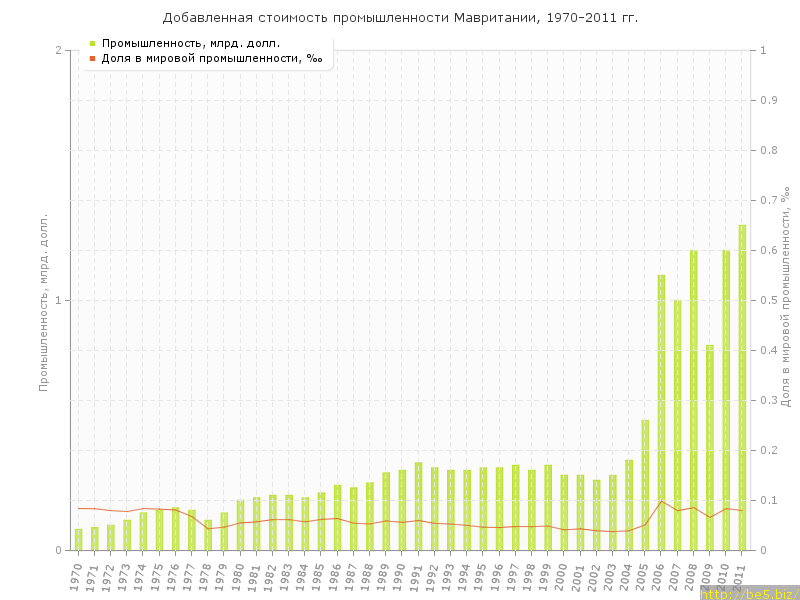
Task: Toggle the 'Промышленность, млрд. долл.' legend label
Action: (x=190, y=43)
